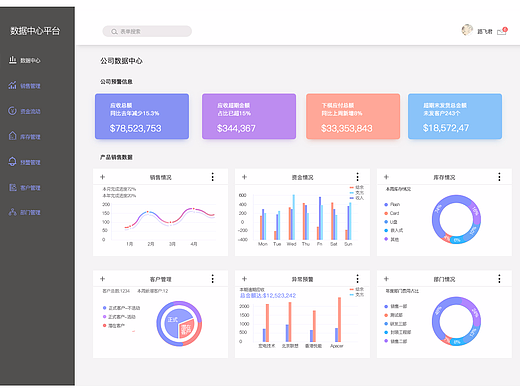Viewport: 520px width, 390px height.
Task: Click plus icon on 客户管理 card
Action: click(x=103, y=279)
